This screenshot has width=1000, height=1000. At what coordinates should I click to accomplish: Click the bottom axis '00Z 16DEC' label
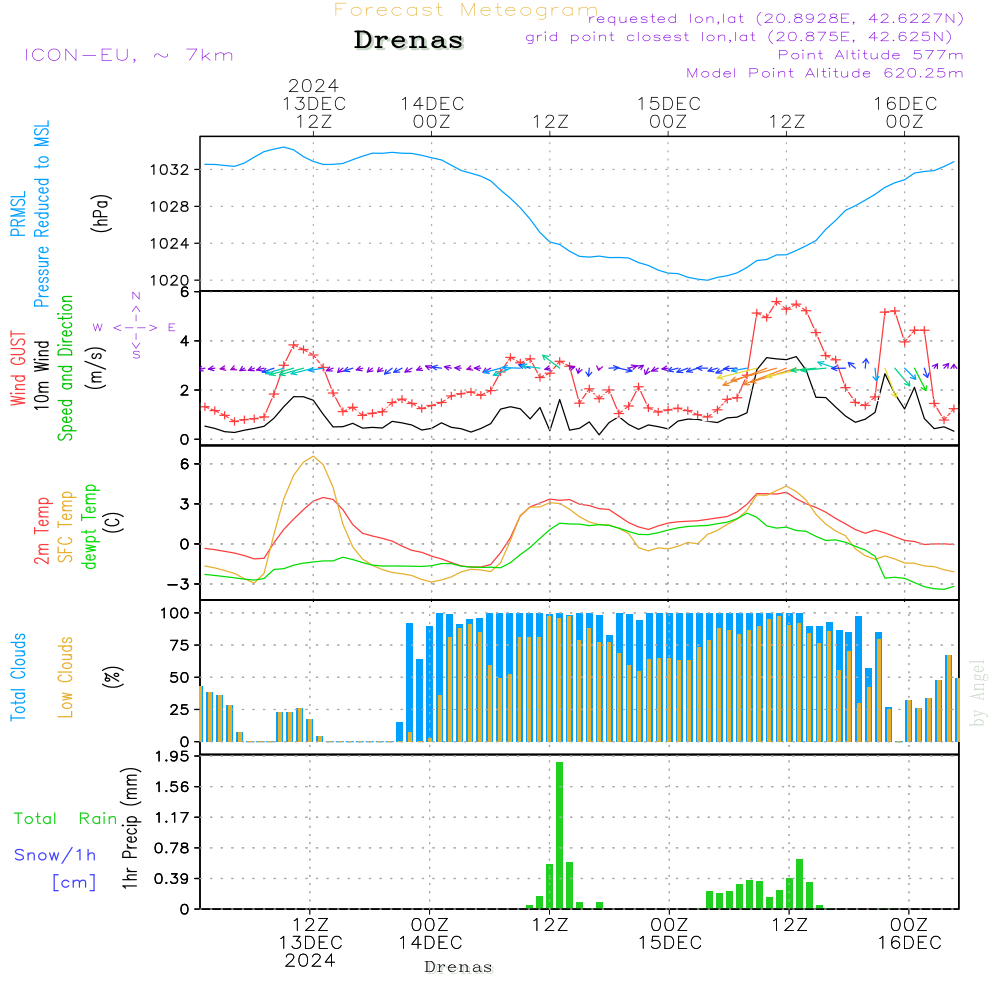click(x=909, y=934)
